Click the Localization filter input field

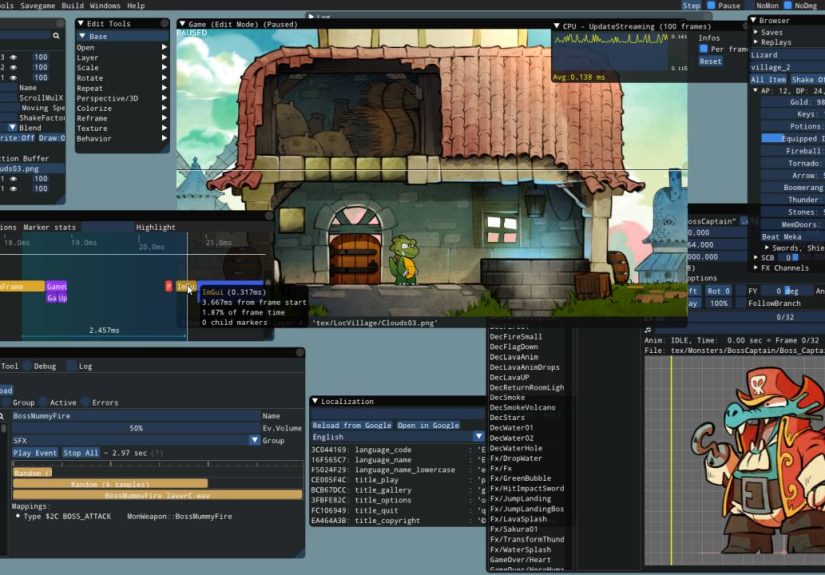(x=398, y=413)
